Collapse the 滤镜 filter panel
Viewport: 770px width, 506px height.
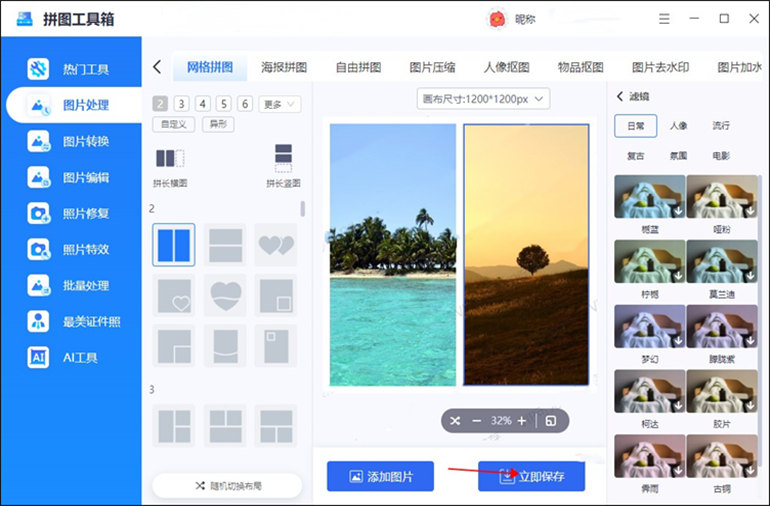coord(620,96)
